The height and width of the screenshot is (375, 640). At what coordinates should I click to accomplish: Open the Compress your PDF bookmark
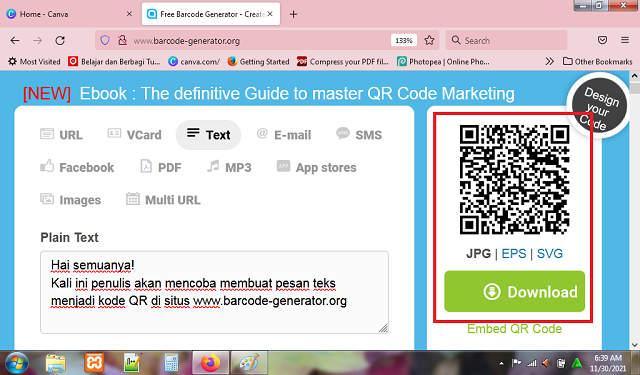343,62
